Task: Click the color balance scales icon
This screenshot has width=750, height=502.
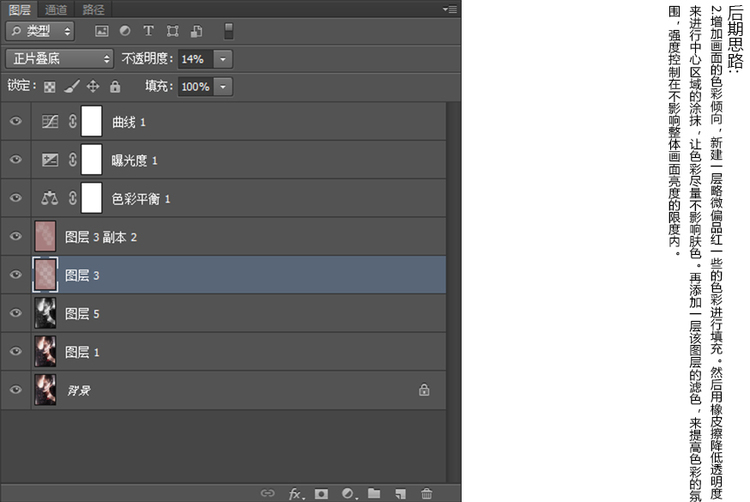Action: tap(50, 198)
